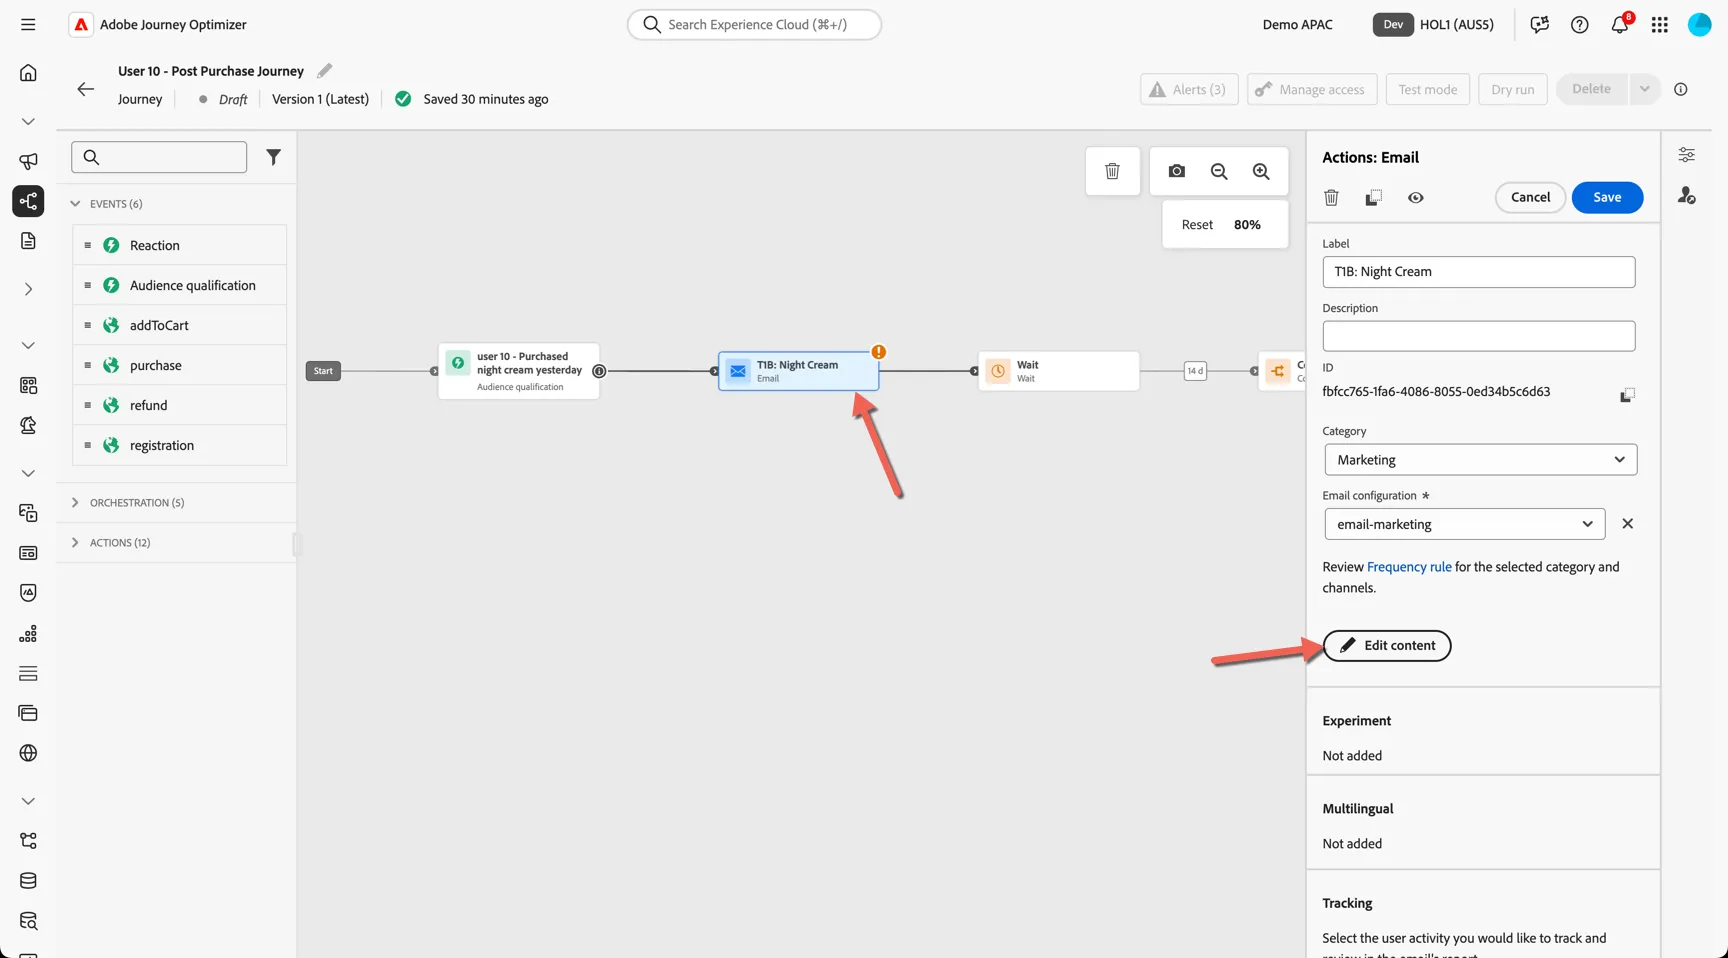Edit journey name with pencil icon
Viewport: 1728px width, 958px height.
[324, 71]
